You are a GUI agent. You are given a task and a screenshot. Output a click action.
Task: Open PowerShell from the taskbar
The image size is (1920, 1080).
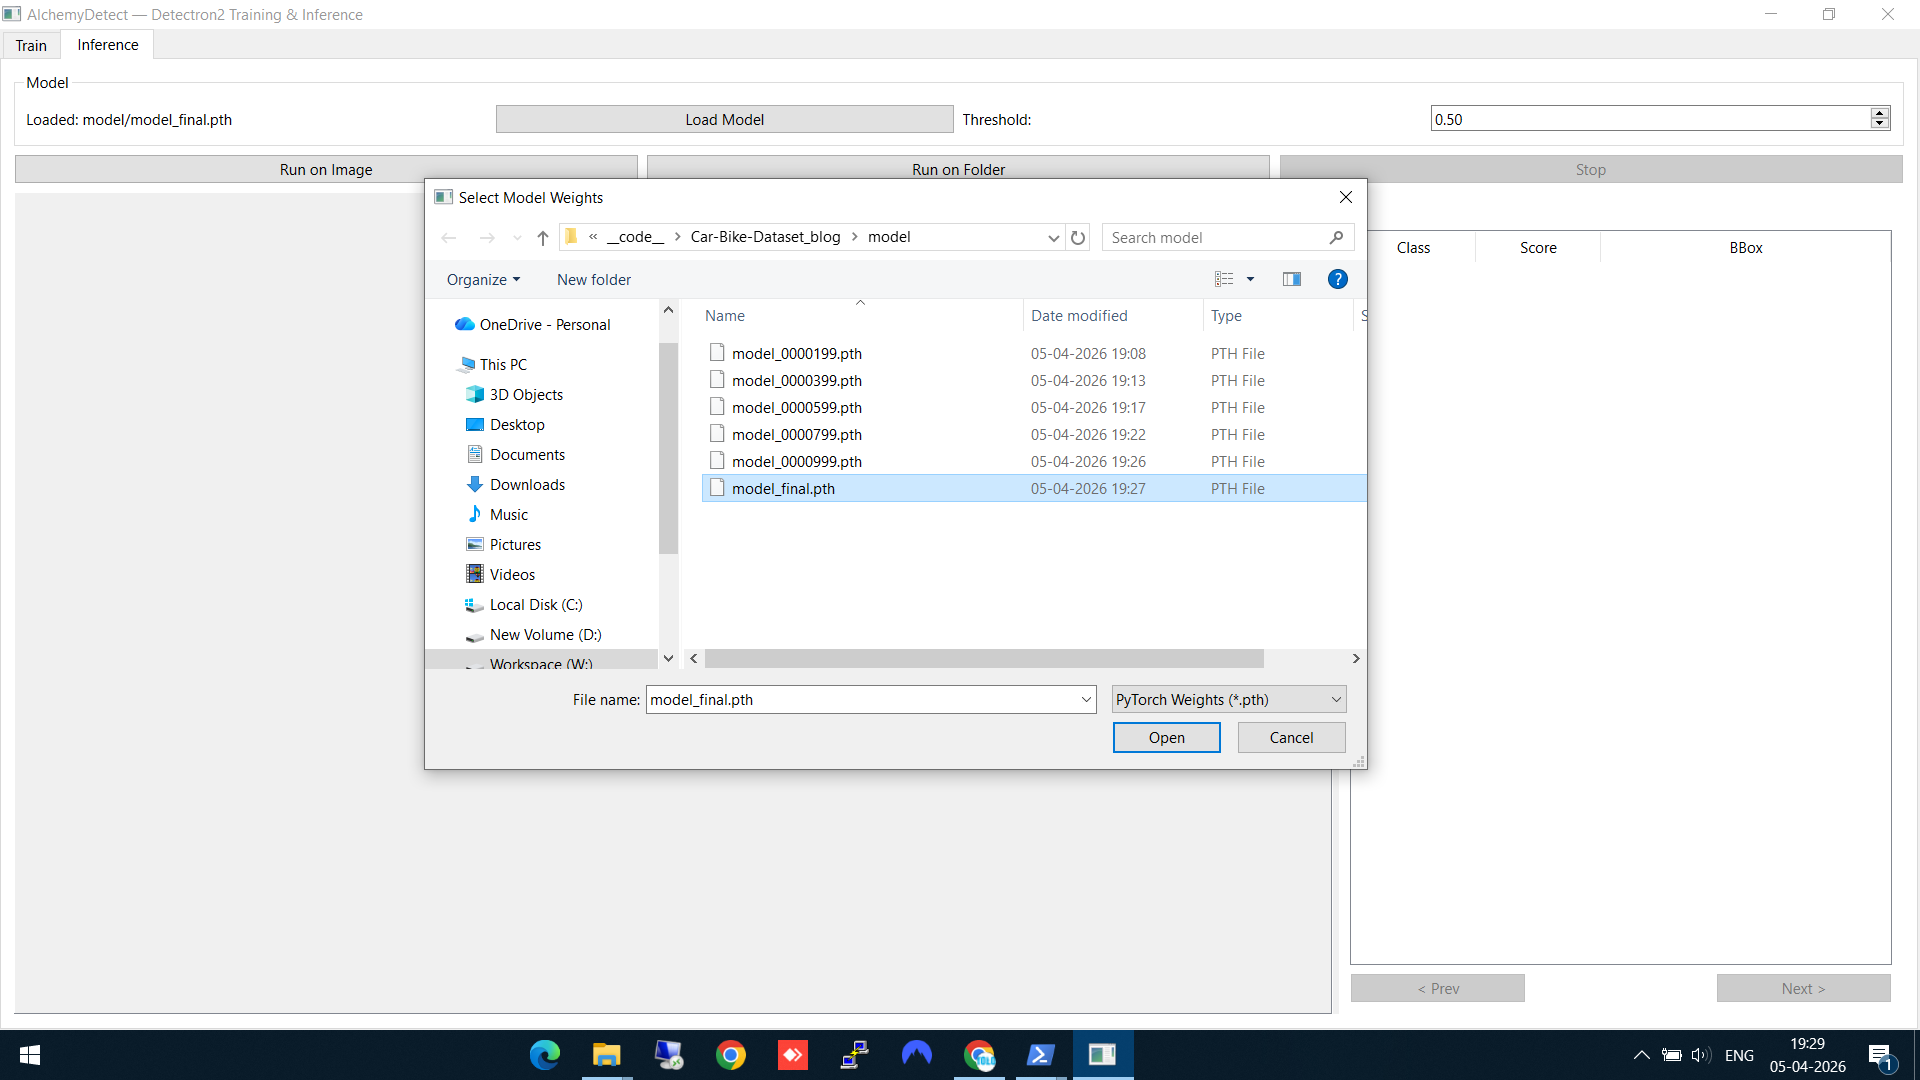tap(1042, 1055)
